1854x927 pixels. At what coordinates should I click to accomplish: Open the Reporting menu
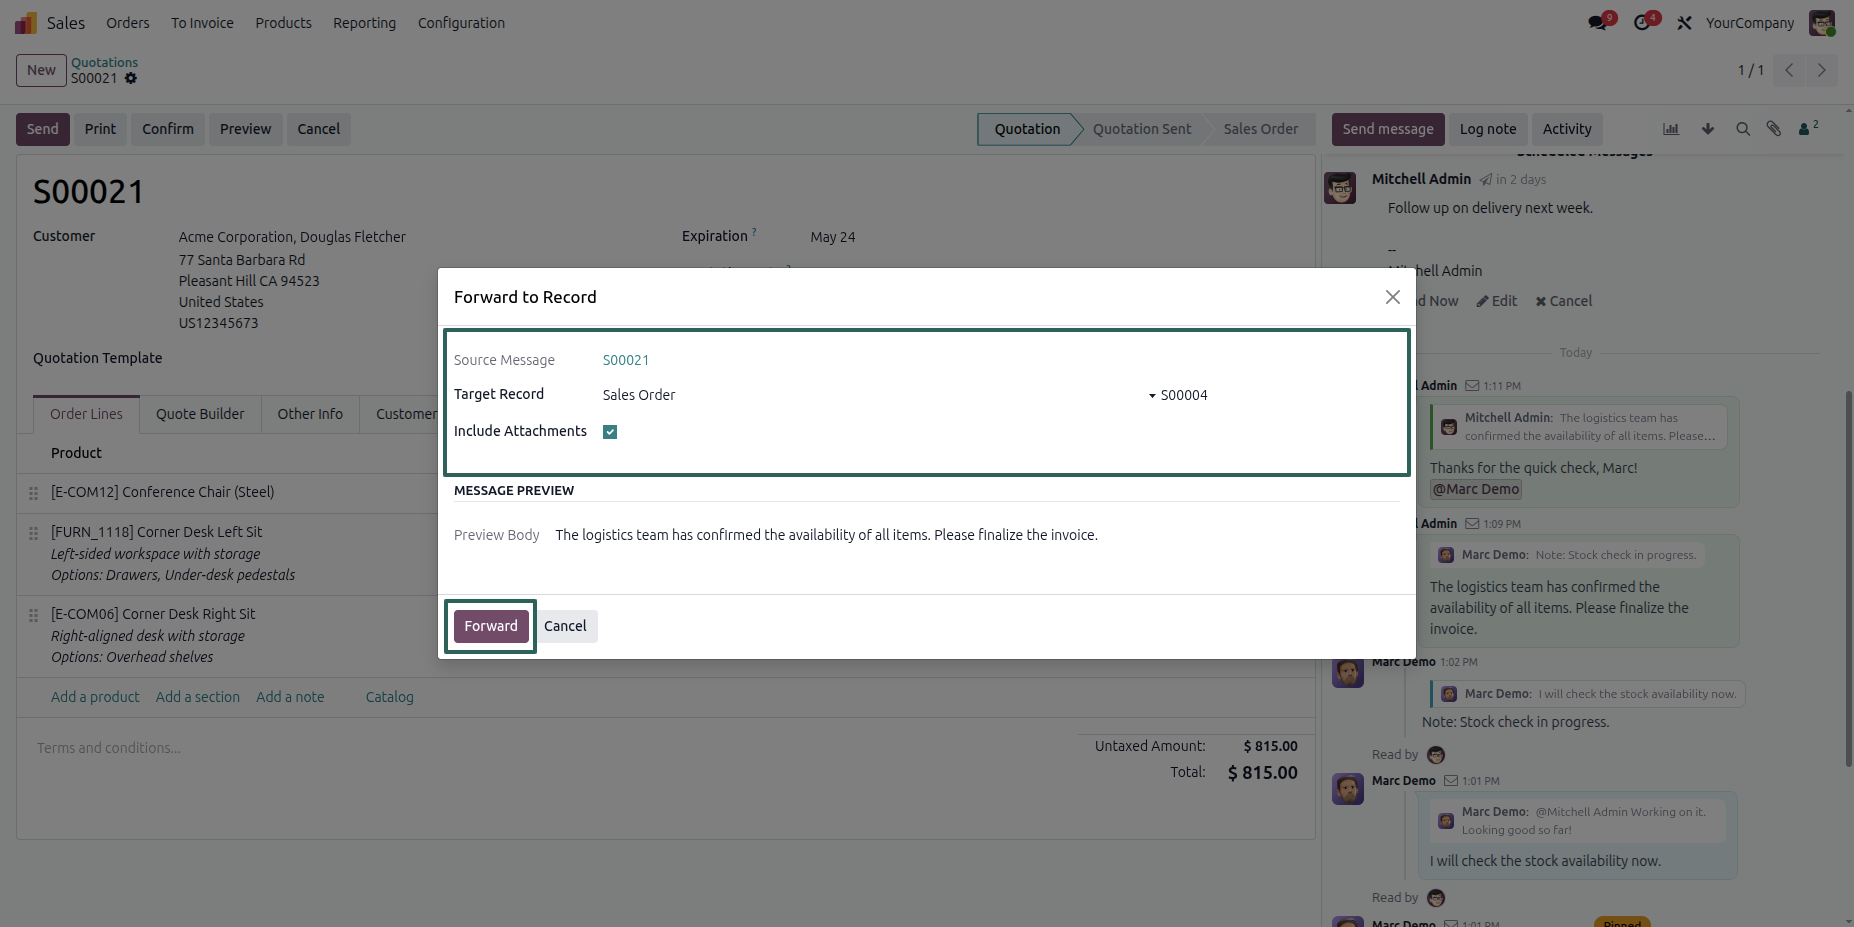coord(364,23)
